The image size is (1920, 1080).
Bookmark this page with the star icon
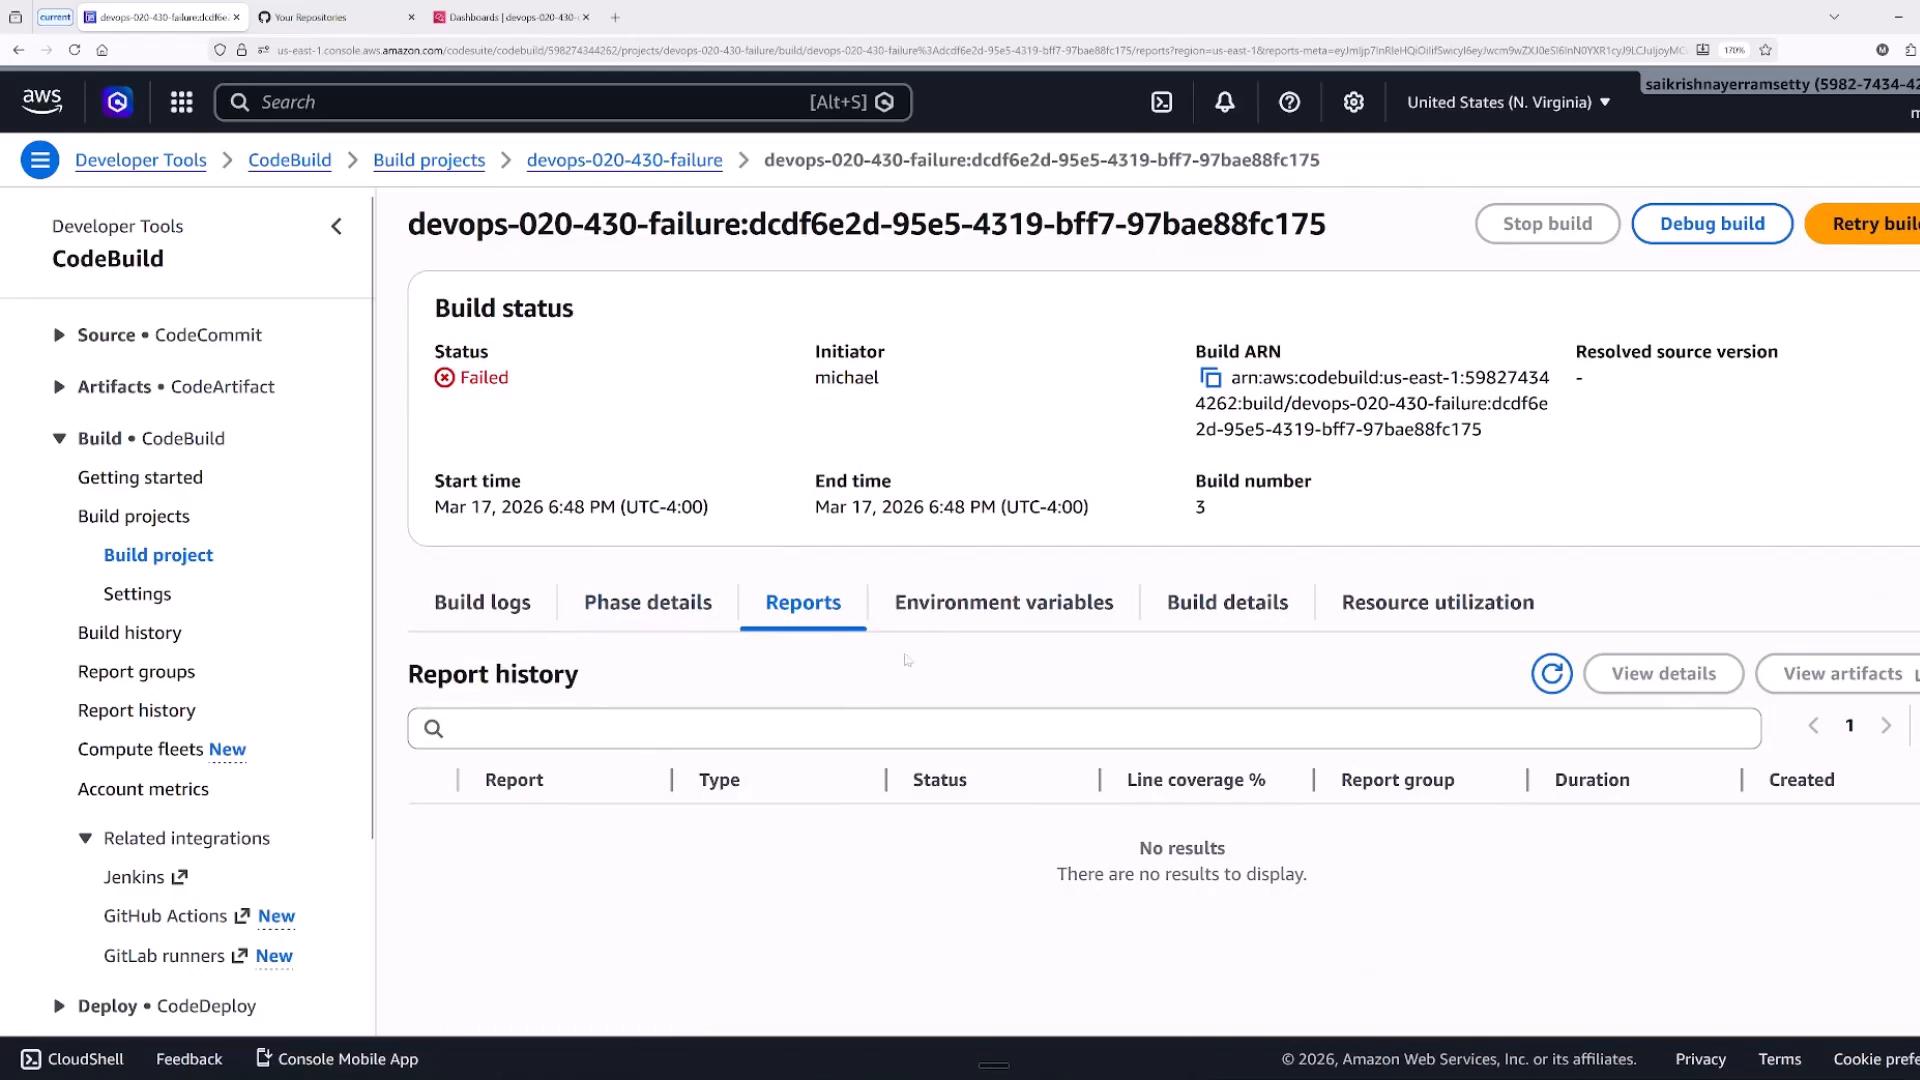point(1766,50)
